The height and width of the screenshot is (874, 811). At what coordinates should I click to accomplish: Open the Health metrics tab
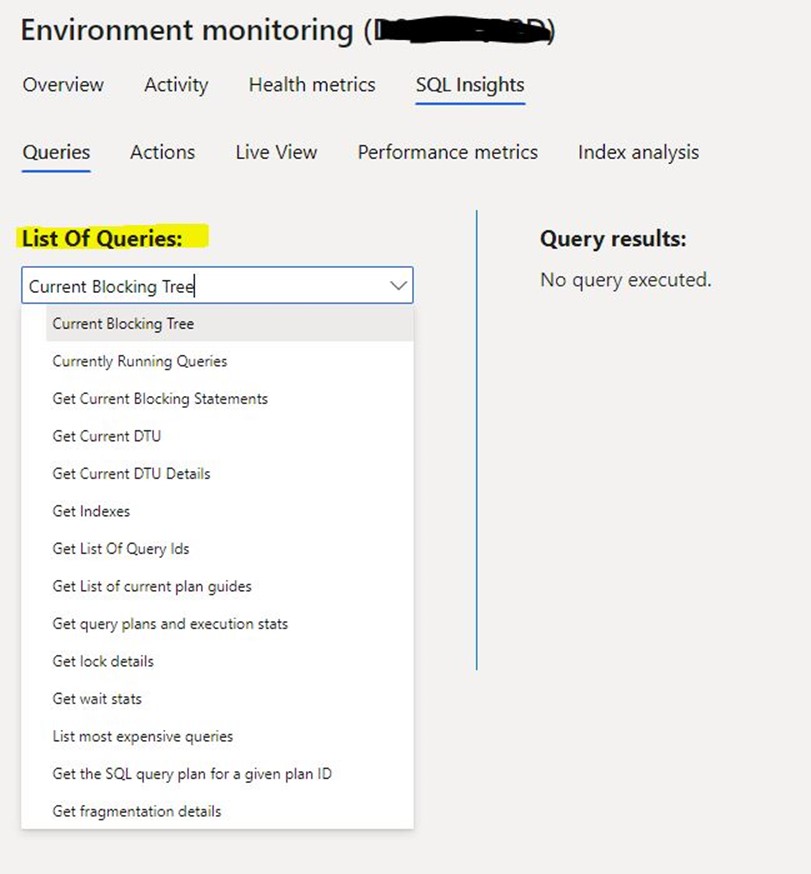click(312, 85)
